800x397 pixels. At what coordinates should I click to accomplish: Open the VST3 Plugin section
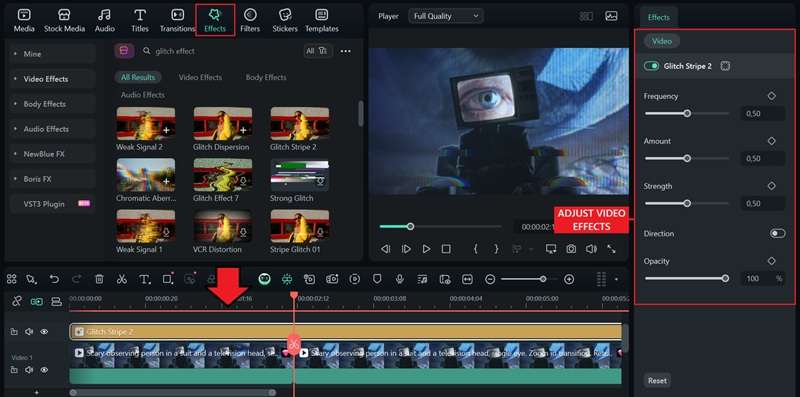[53, 204]
